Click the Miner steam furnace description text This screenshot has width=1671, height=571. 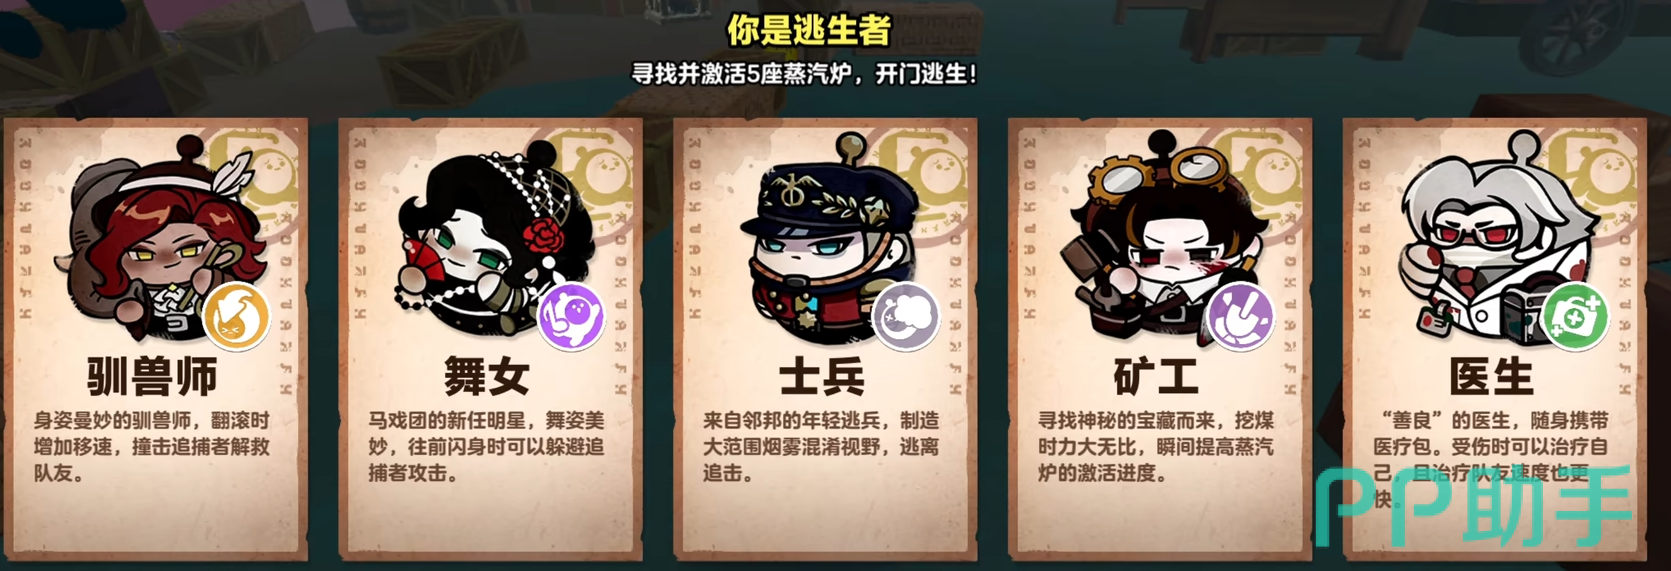click(1156, 446)
